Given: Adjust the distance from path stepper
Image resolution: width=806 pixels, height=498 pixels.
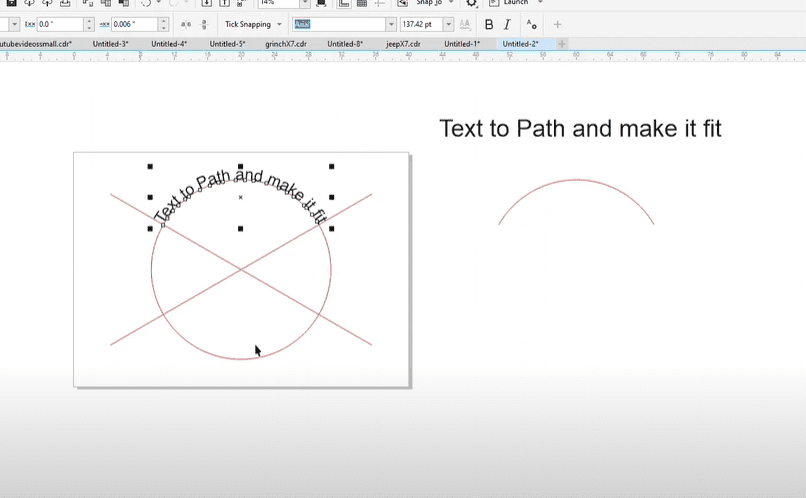Looking at the screenshot, I should click(x=89, y=24).
